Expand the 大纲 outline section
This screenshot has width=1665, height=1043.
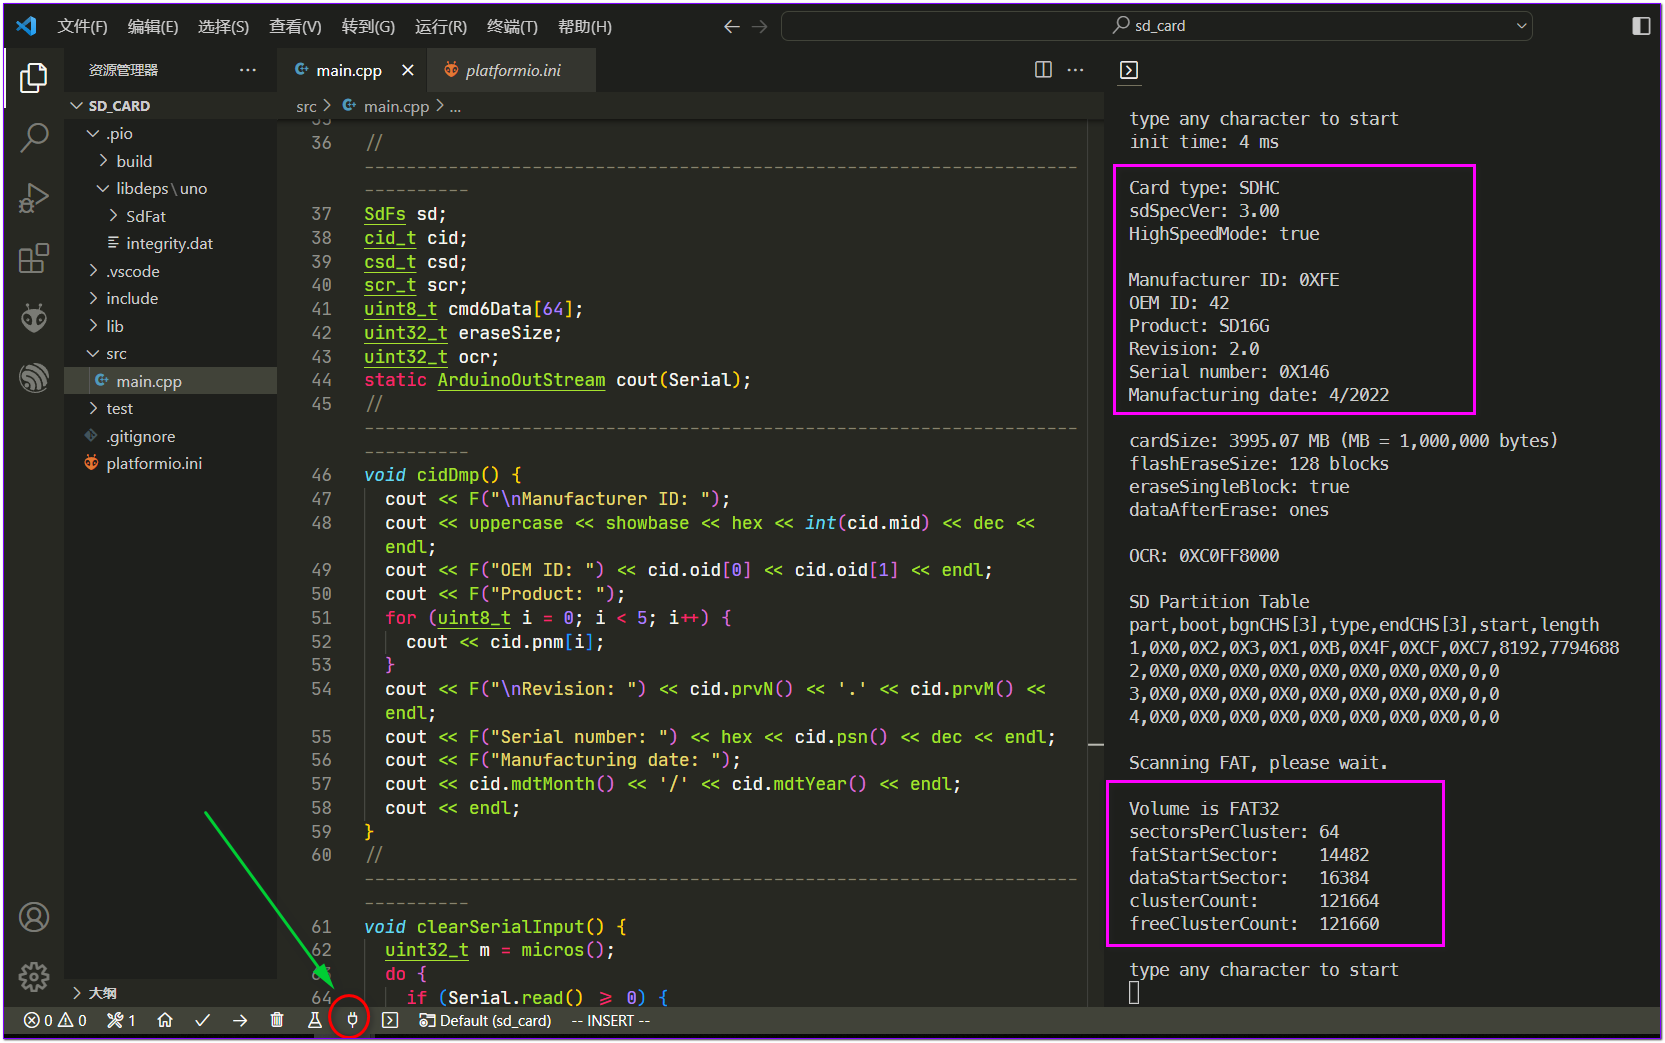point(170,993)
